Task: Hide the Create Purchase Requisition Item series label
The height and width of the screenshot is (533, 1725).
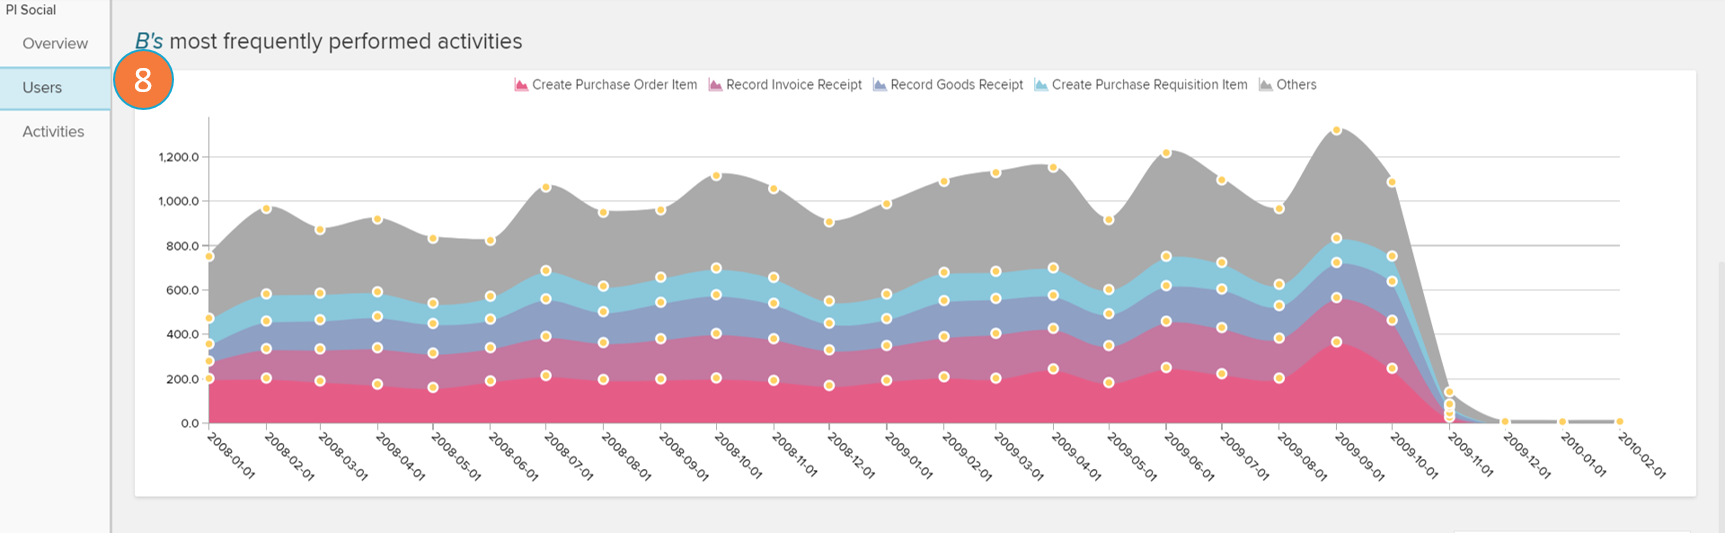Action: tap(1149, 85)
